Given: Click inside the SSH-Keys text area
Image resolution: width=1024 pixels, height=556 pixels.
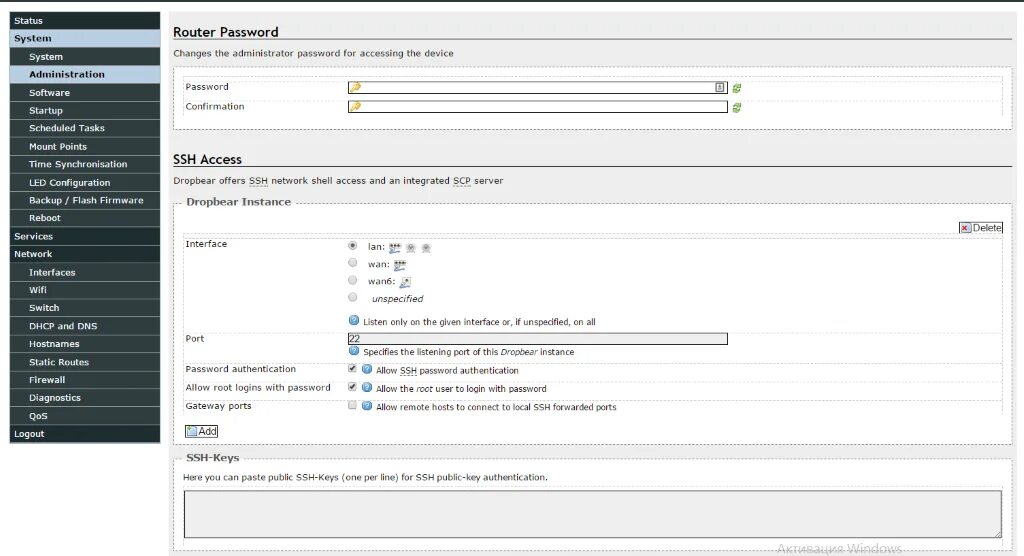Looking at the screenshot, I should (x=592, y=514).
